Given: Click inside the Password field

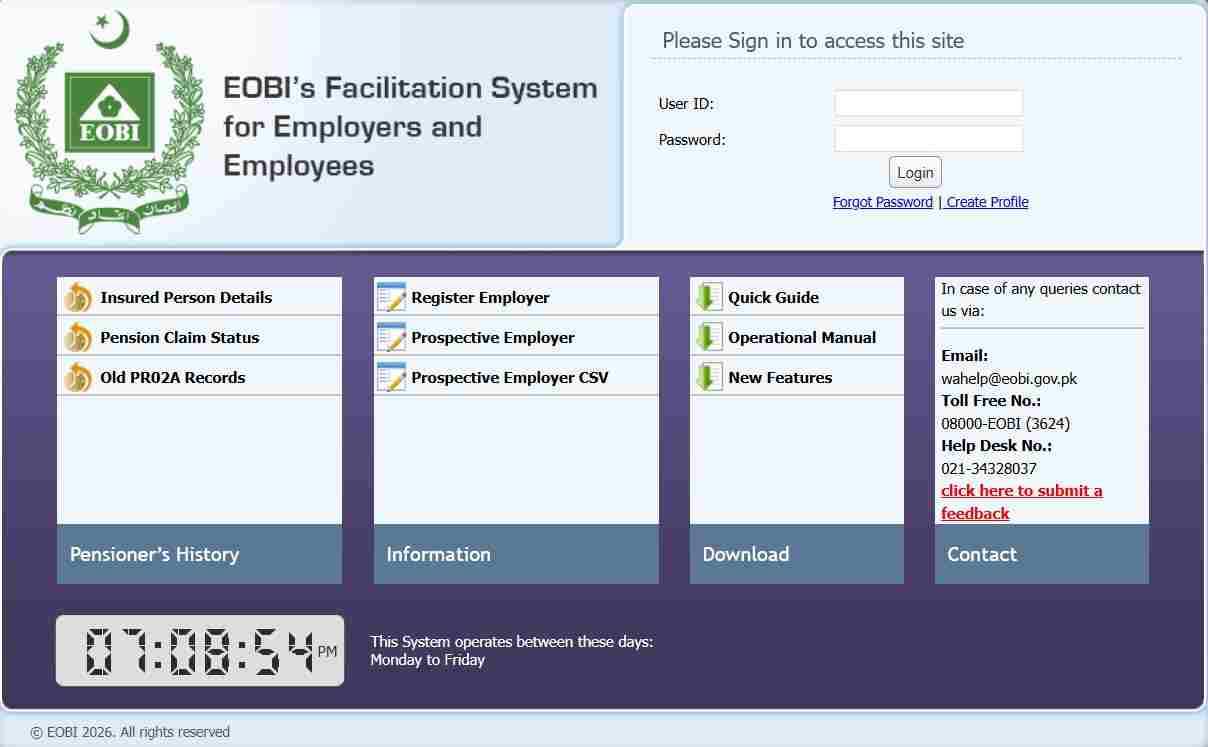Looking at the screenshot, I should pyautogui.click(x=927, y=139).
